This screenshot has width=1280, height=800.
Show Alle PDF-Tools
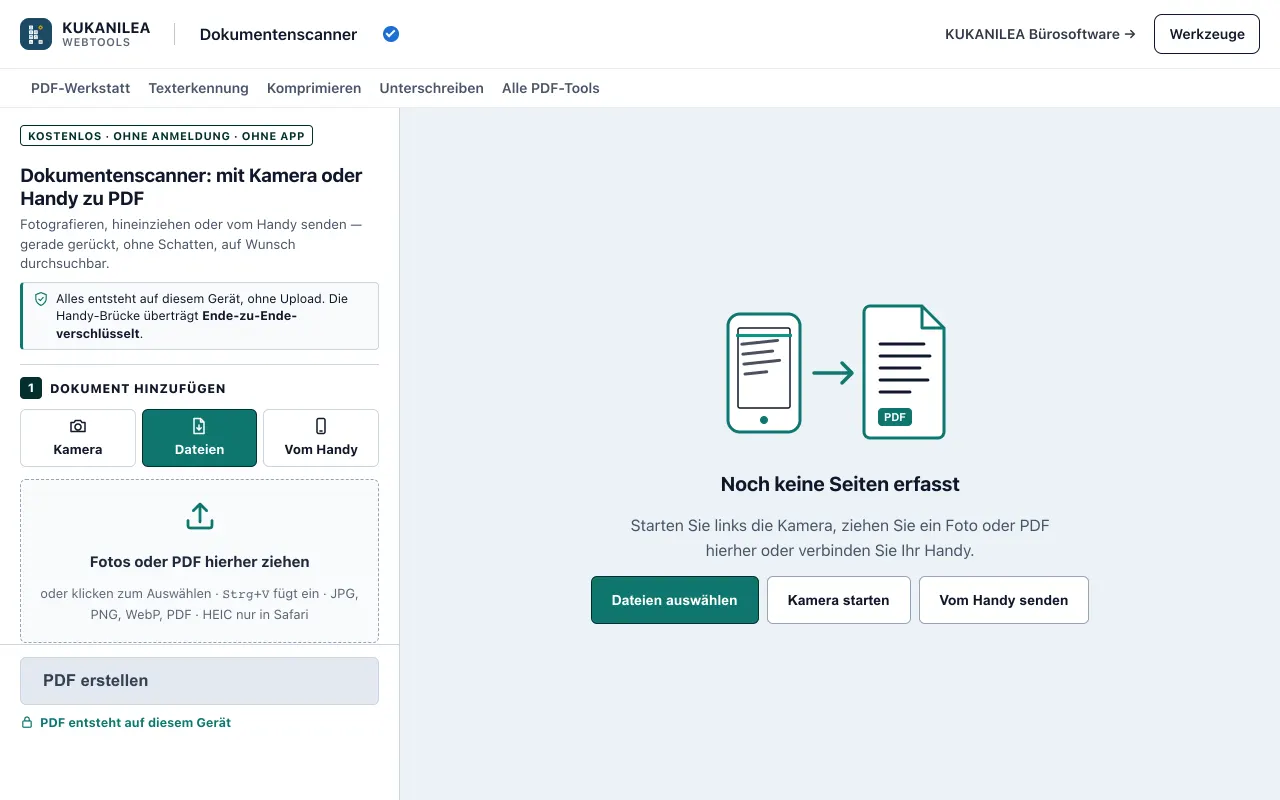551,88
